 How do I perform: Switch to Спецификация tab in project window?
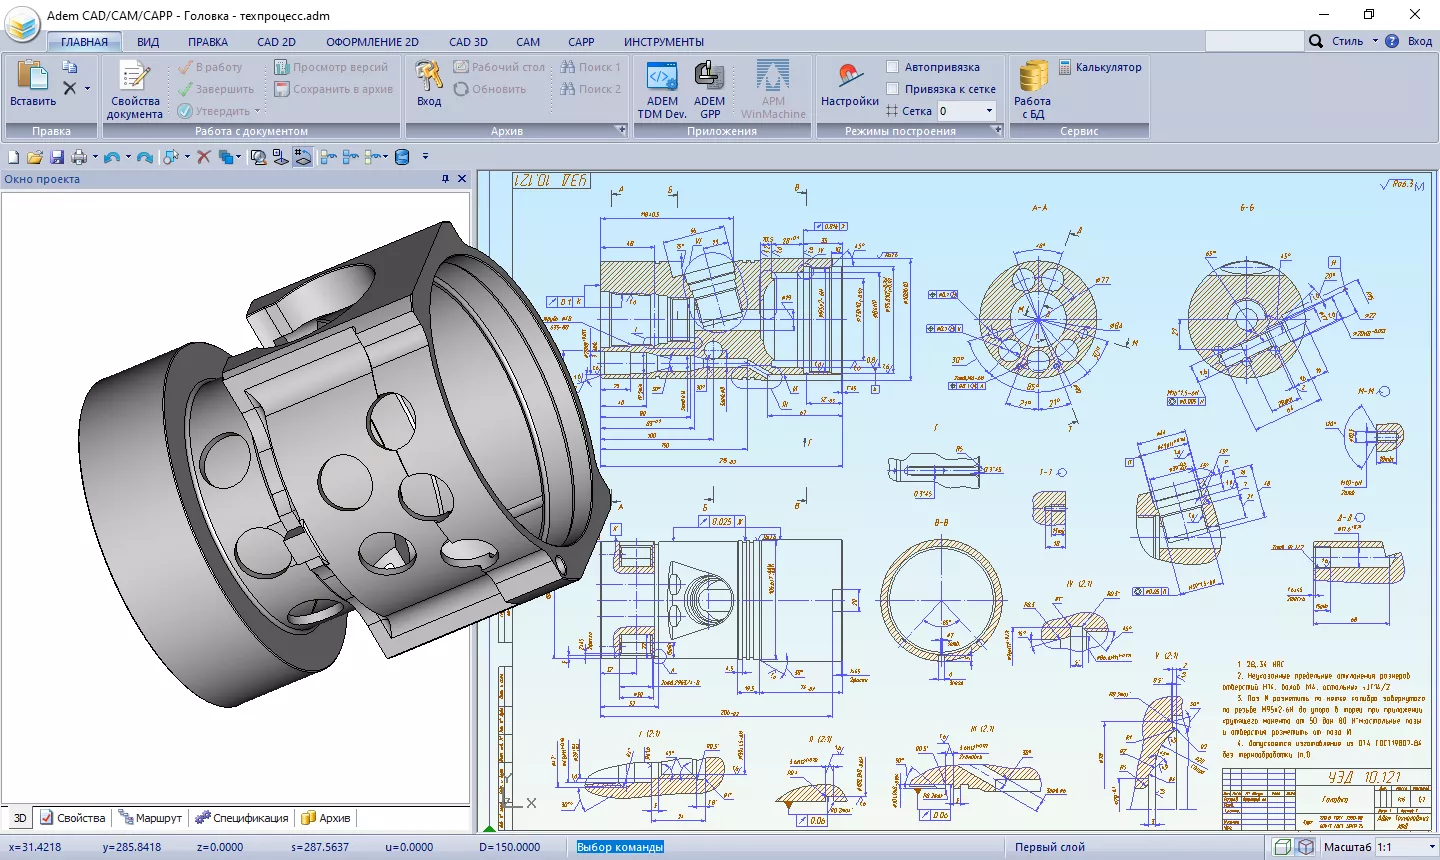[x=241, y=818]
